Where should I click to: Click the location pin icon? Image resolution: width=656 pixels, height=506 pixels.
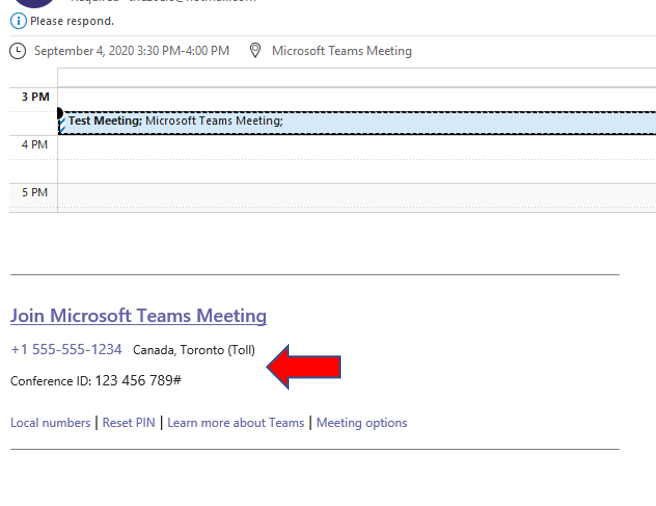point(255,51)
